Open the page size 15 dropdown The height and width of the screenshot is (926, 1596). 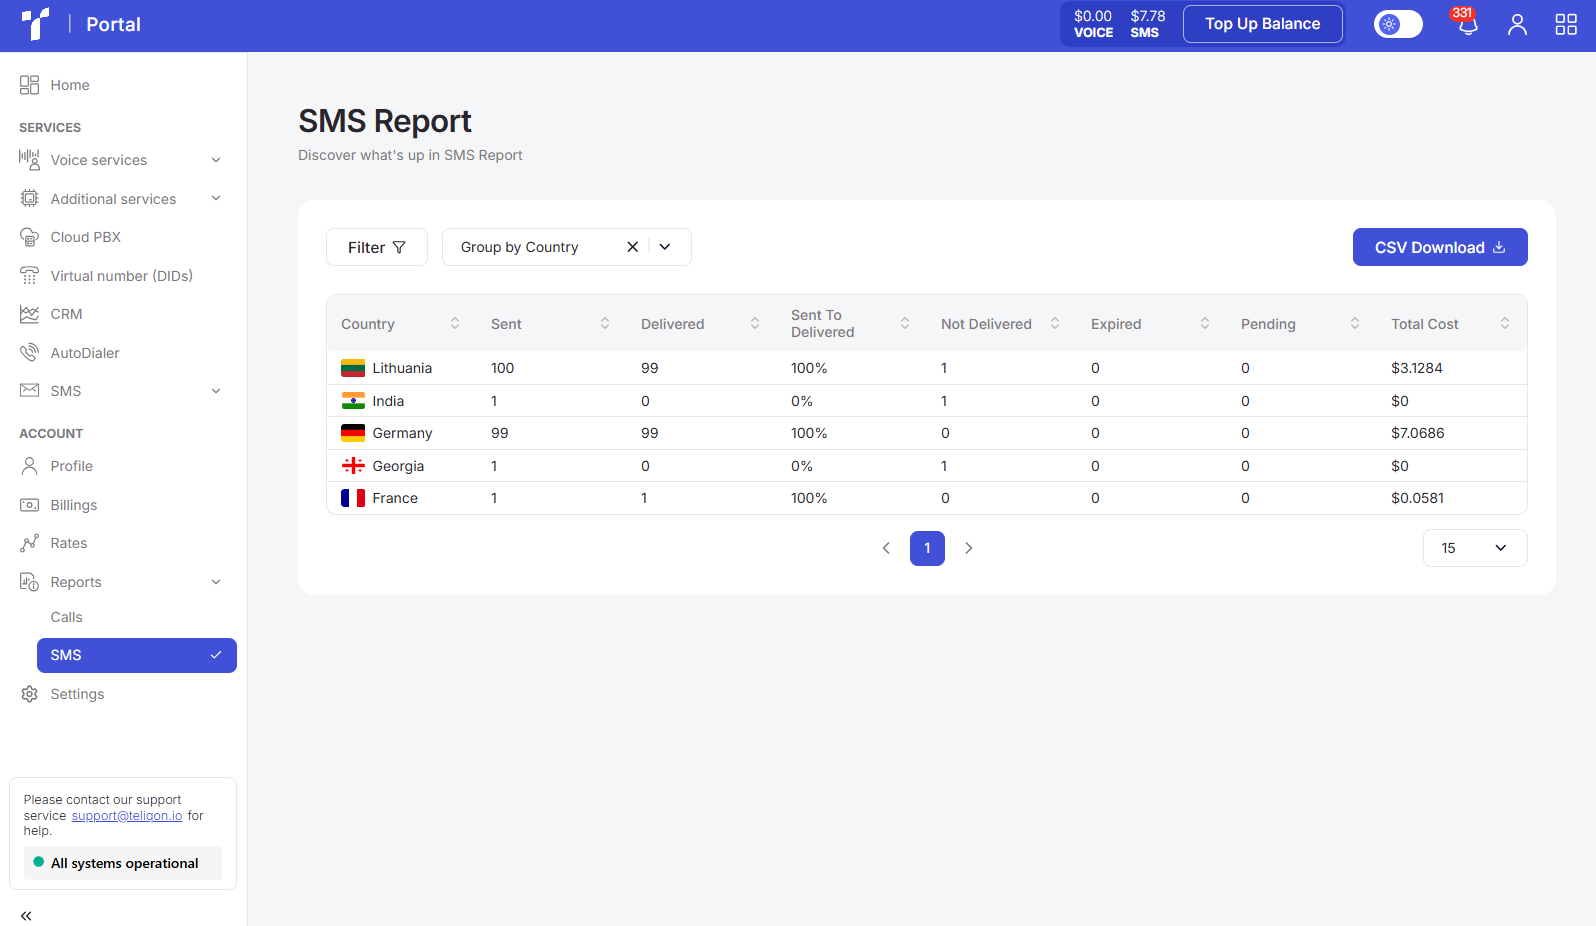tap(1475, 548)
